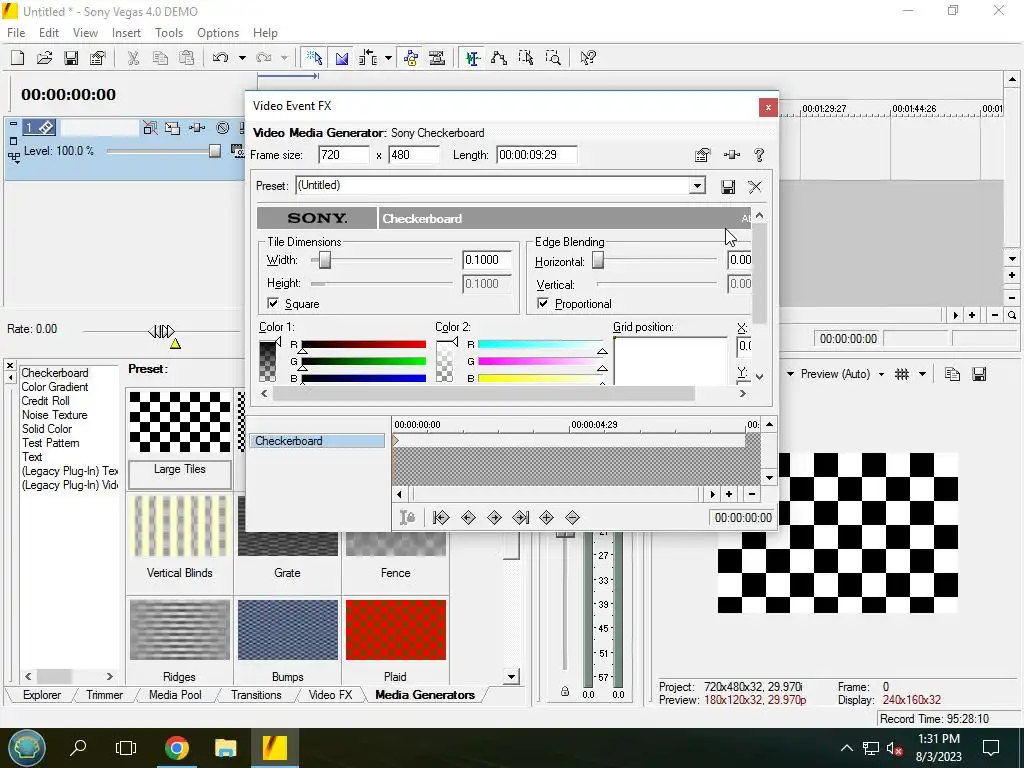Open the Tools menu
The width and height of the screenshot is (1024, 768).
(x=168, y=33)
